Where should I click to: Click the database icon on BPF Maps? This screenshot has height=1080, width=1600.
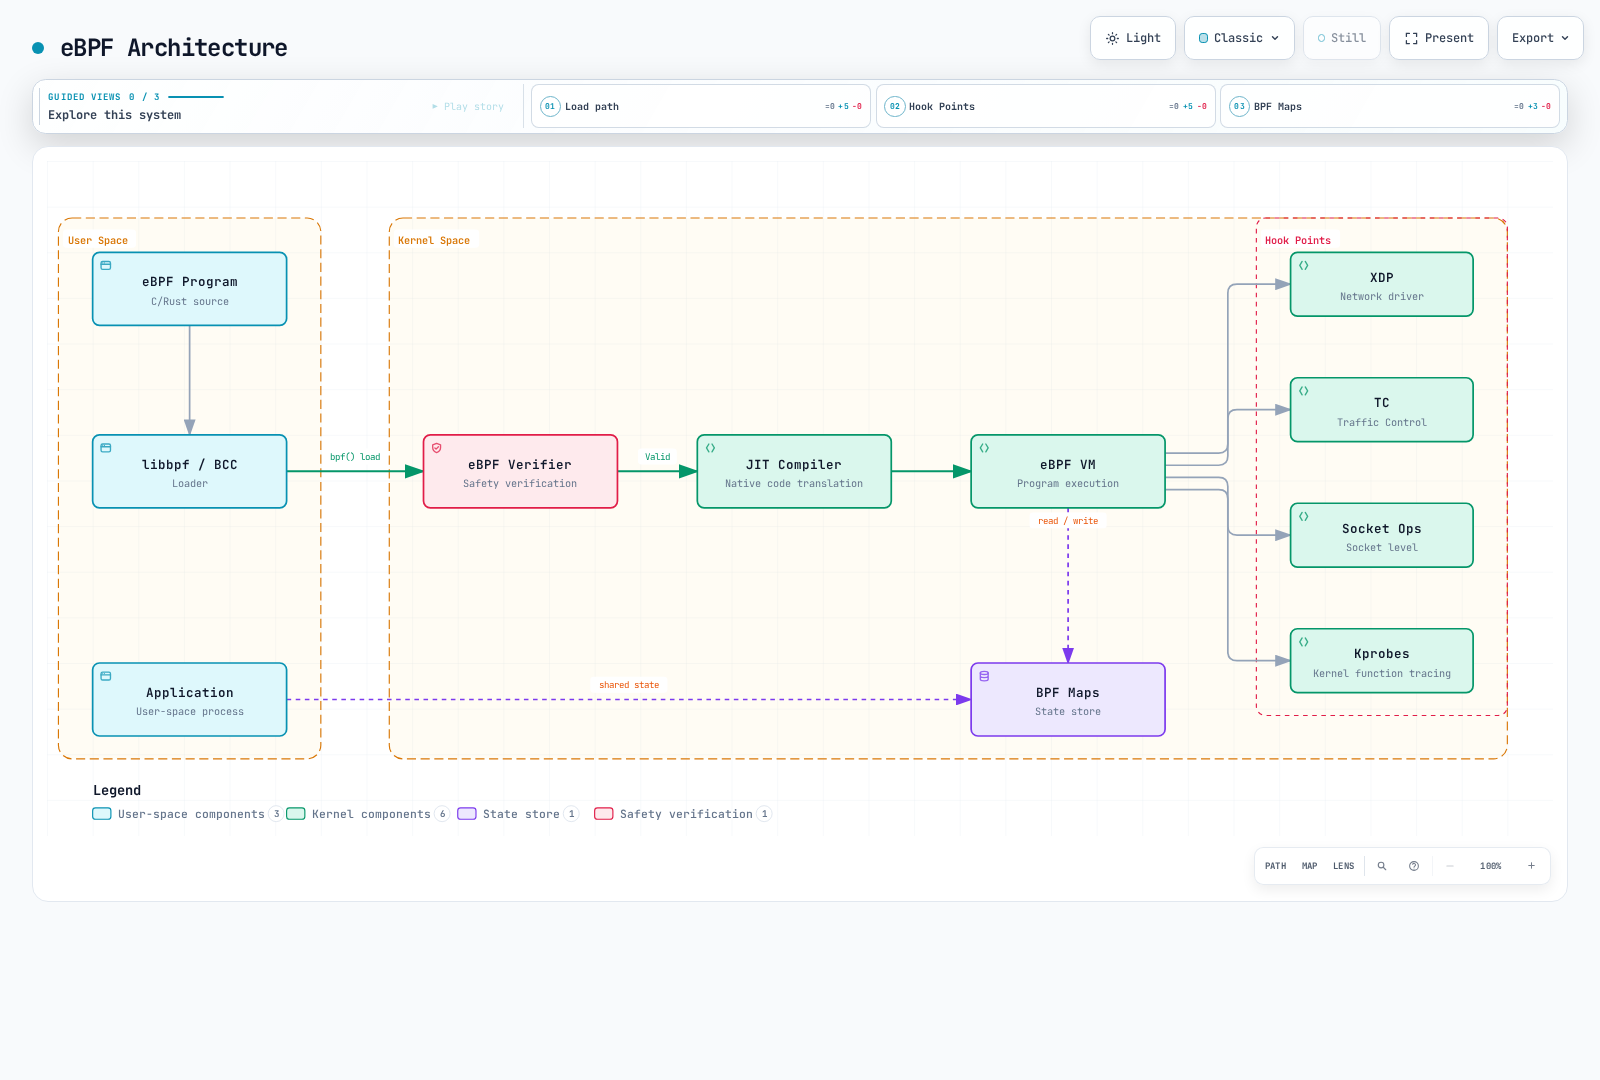pos(984,676)
